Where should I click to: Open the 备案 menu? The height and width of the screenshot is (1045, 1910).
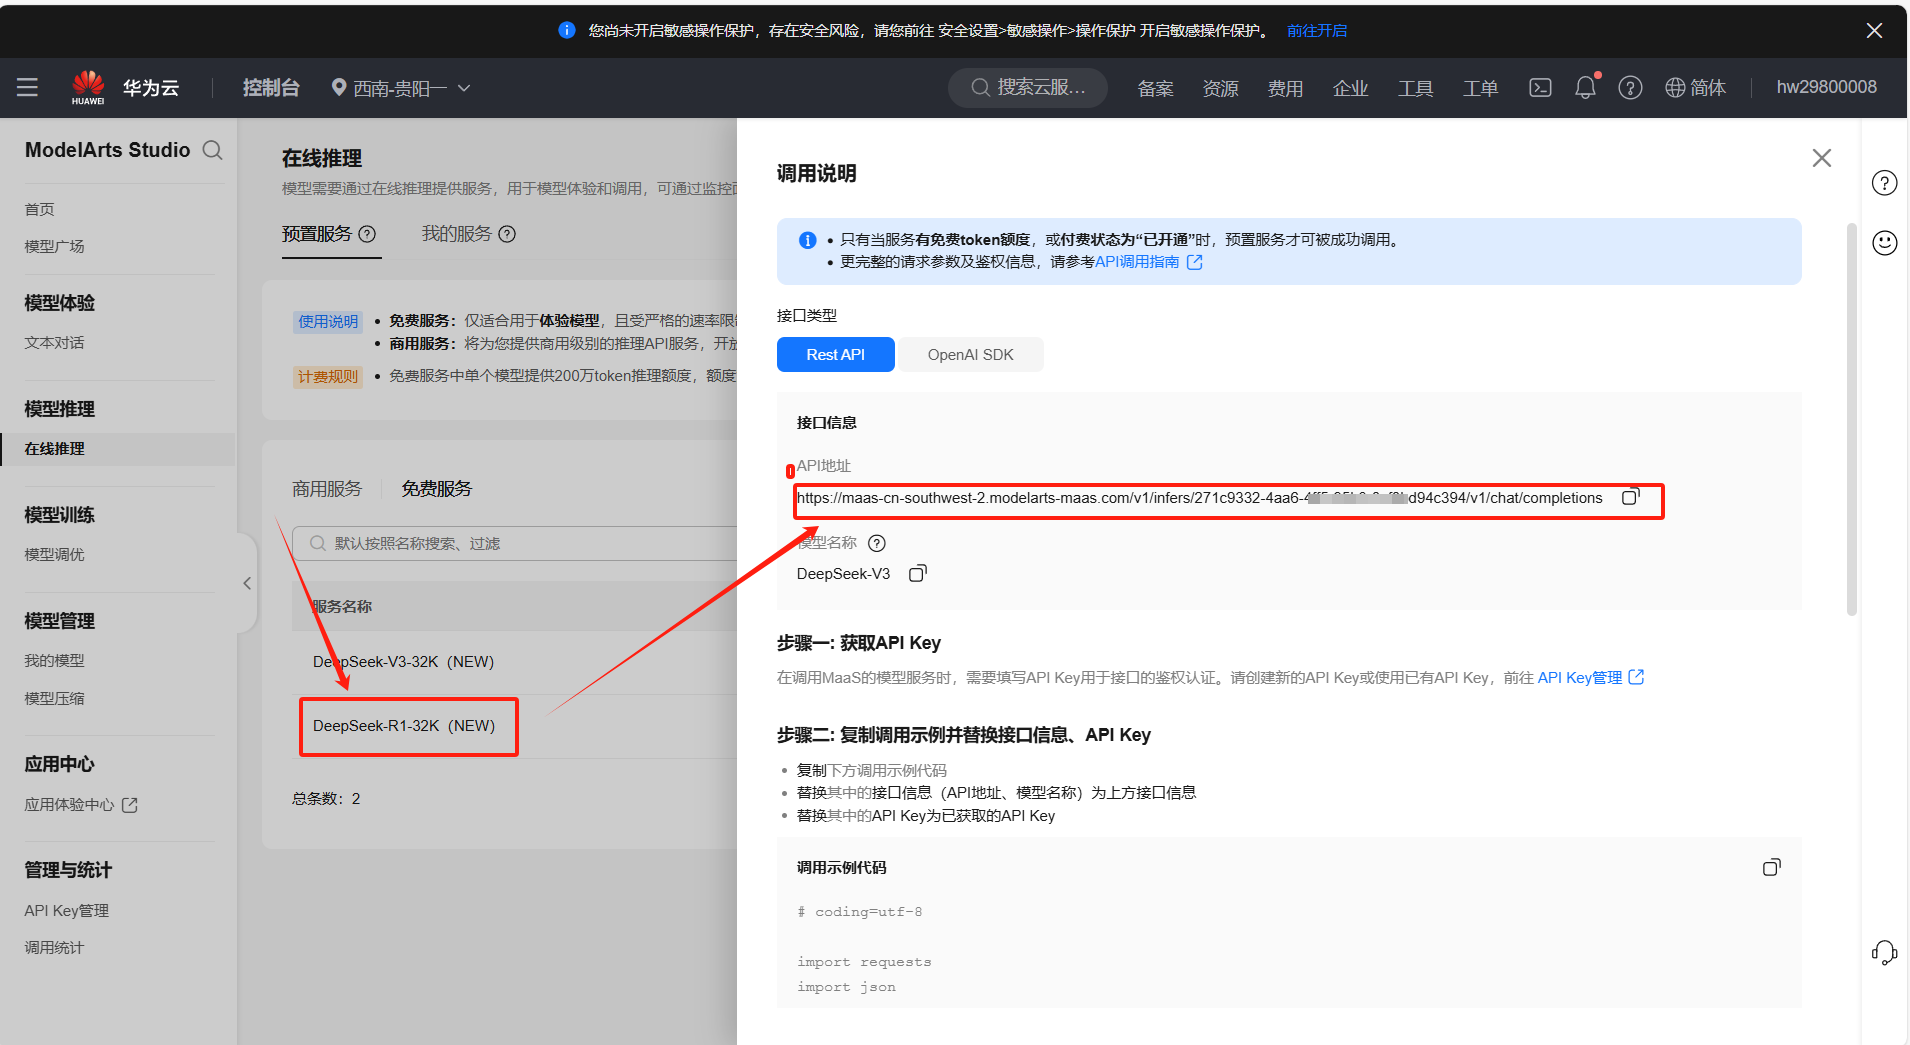(1155, 88)
